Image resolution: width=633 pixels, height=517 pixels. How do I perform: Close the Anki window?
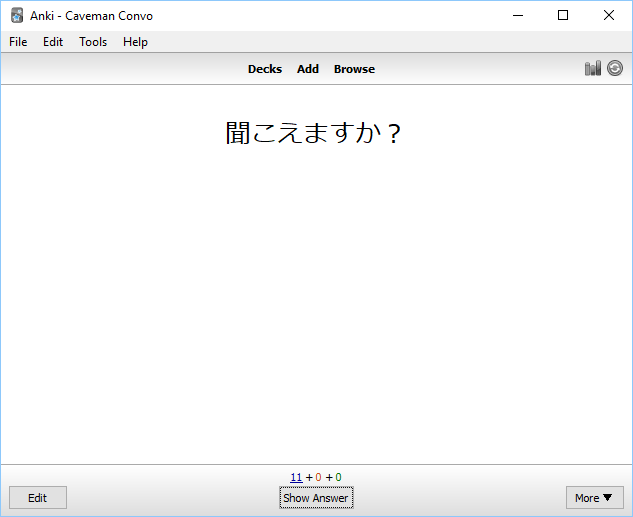[609, 15]
